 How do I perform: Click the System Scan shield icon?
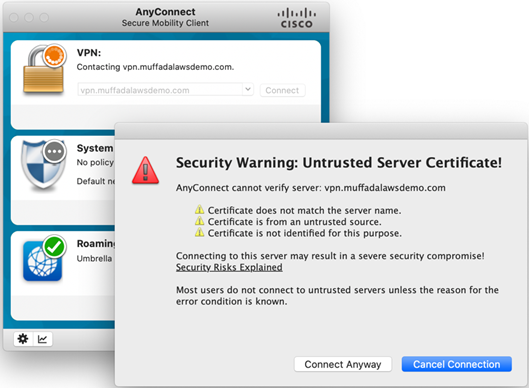click(43, 165)
